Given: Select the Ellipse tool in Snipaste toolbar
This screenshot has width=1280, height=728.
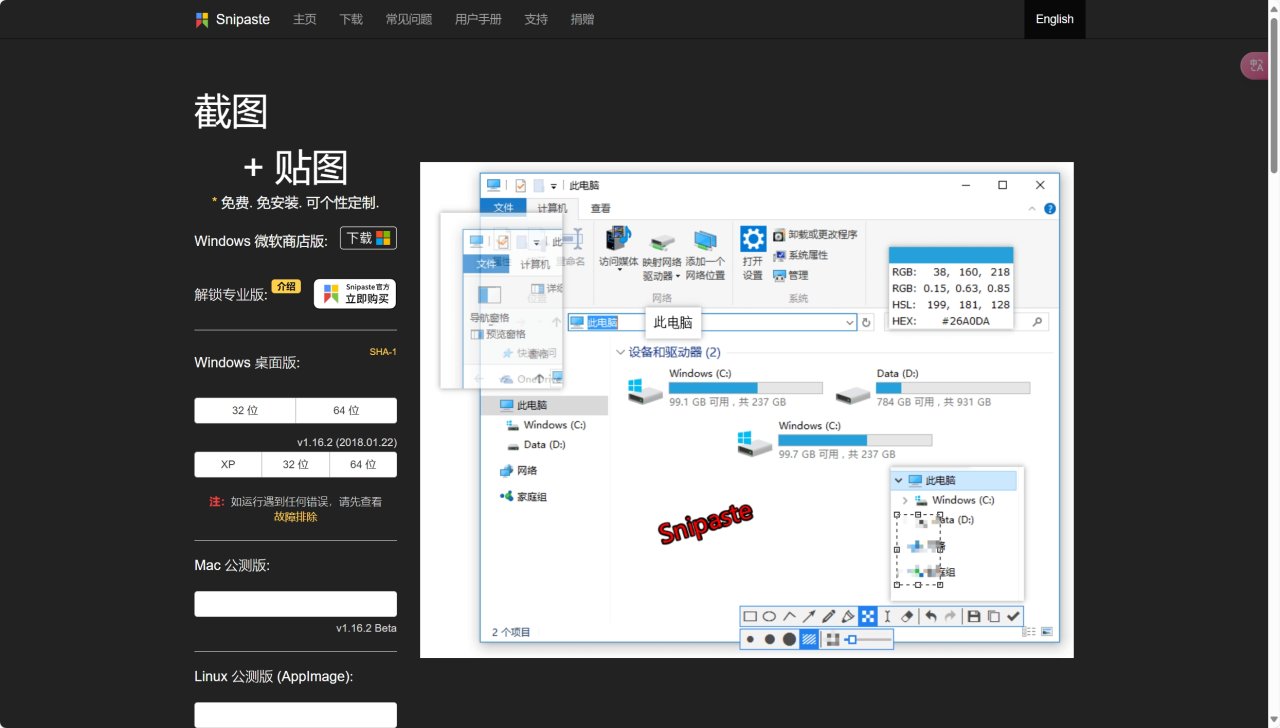Looking at the screenshot, I should pos(770,617).
